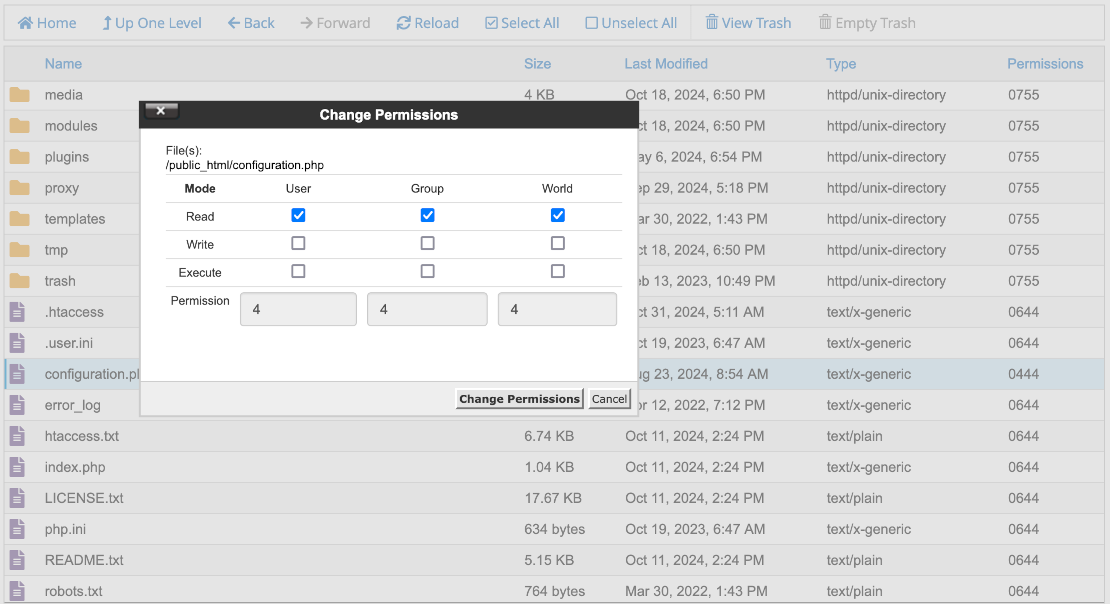Enable Execute permission for World

[x=557, y=270]
